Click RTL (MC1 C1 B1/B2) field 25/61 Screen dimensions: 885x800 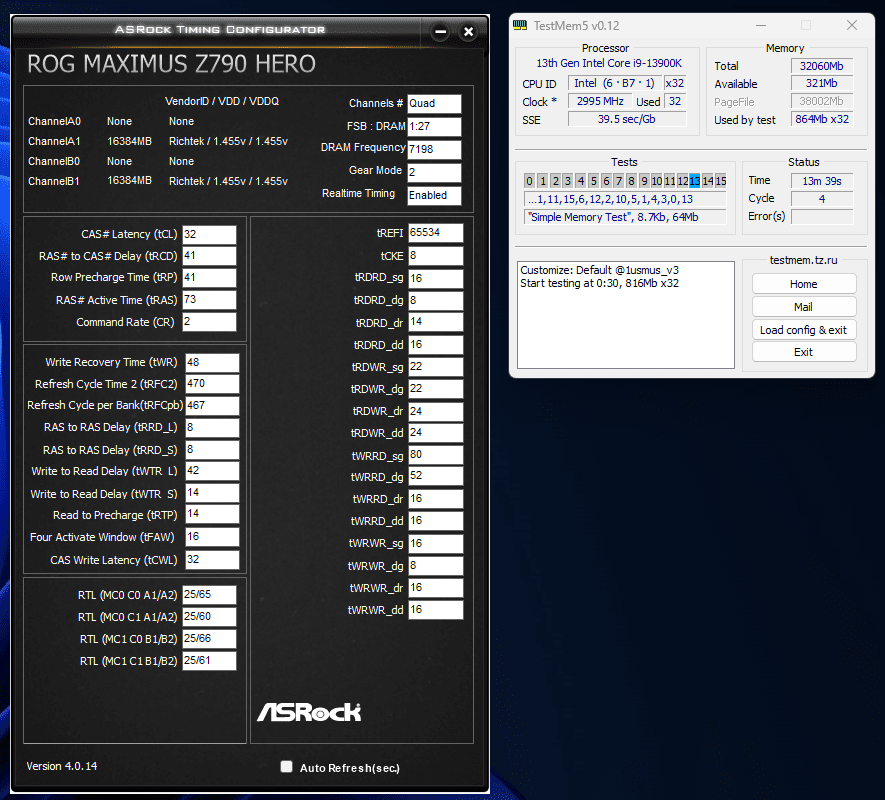(209, 661)
